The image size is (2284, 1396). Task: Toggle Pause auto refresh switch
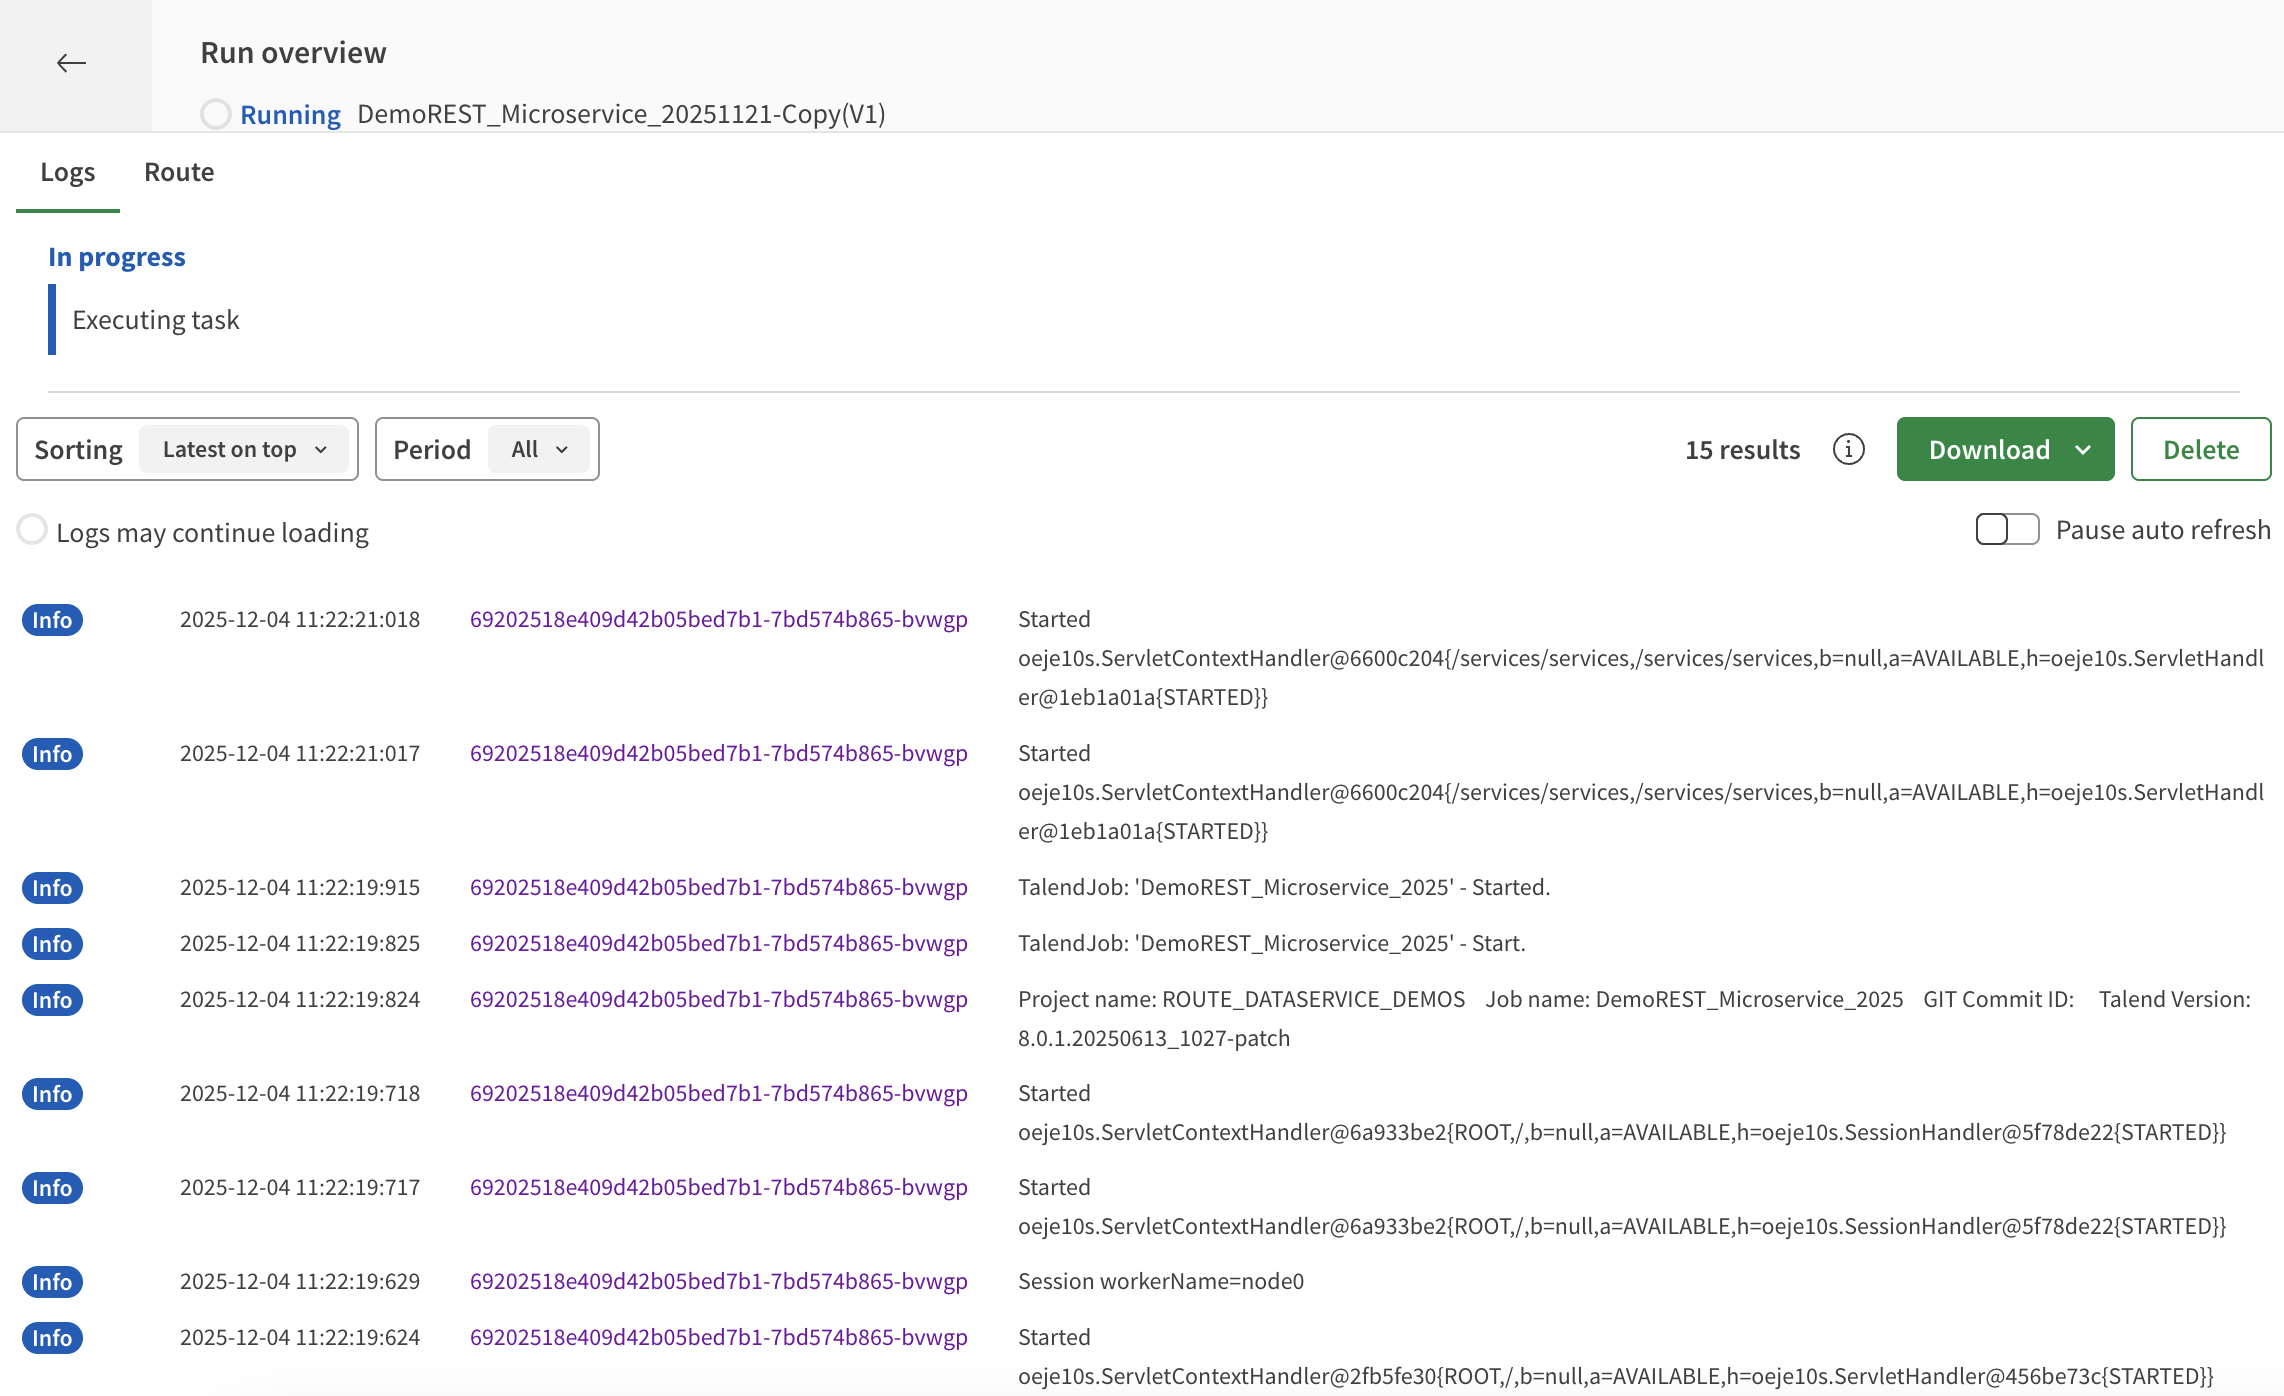point(2006,529)
